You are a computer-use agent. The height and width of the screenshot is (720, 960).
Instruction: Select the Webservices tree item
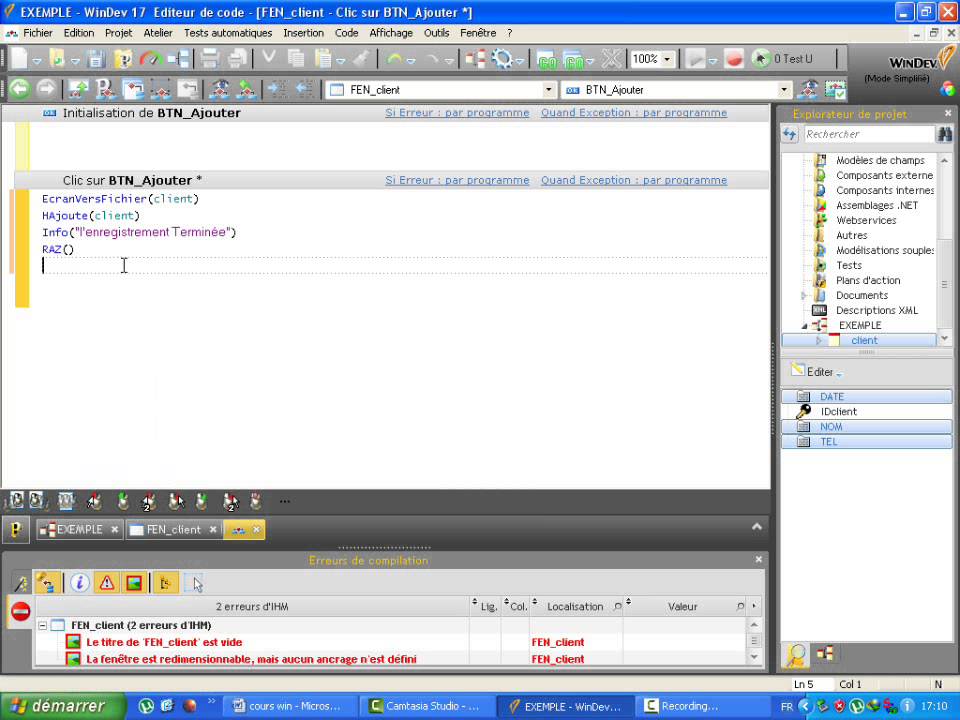(x=866, y=220)
